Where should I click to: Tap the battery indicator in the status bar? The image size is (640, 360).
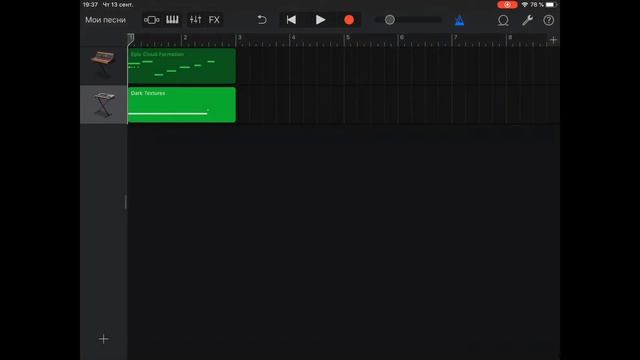pos(551,4)
